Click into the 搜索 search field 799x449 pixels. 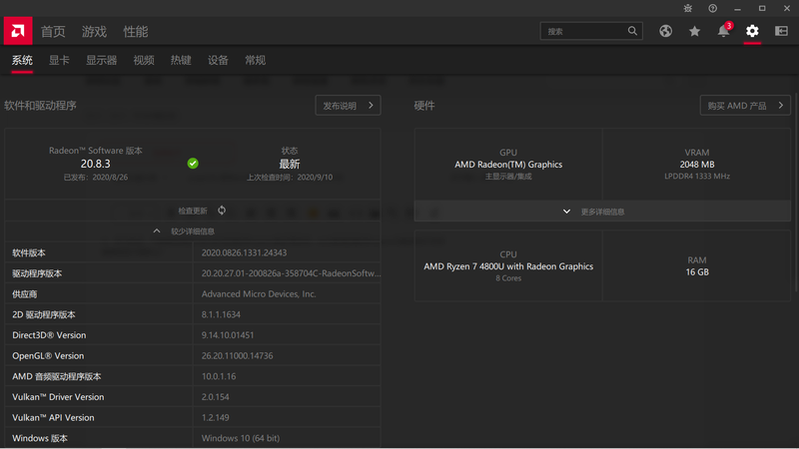584,31
